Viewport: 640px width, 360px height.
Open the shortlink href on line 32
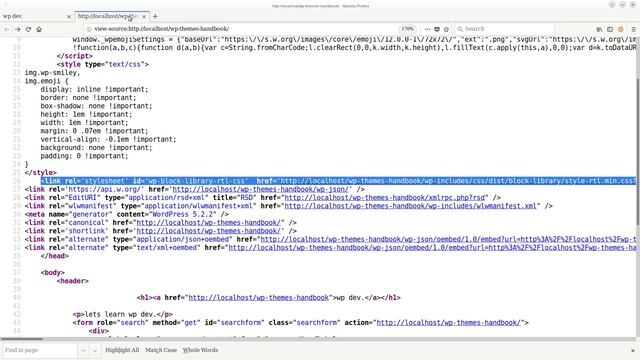tap(208, 231)
